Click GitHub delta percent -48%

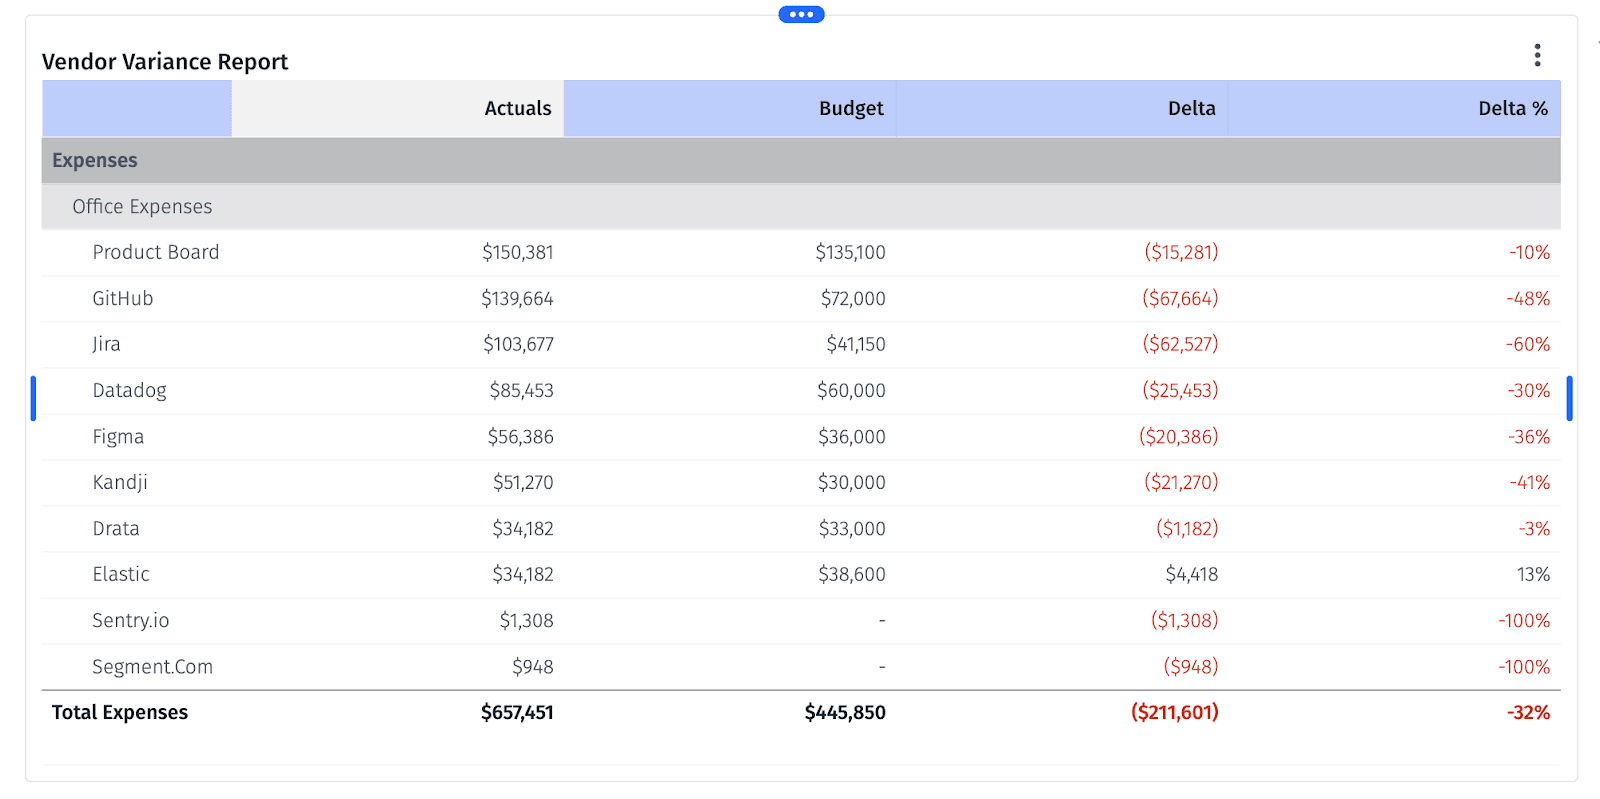[1528, 298]
